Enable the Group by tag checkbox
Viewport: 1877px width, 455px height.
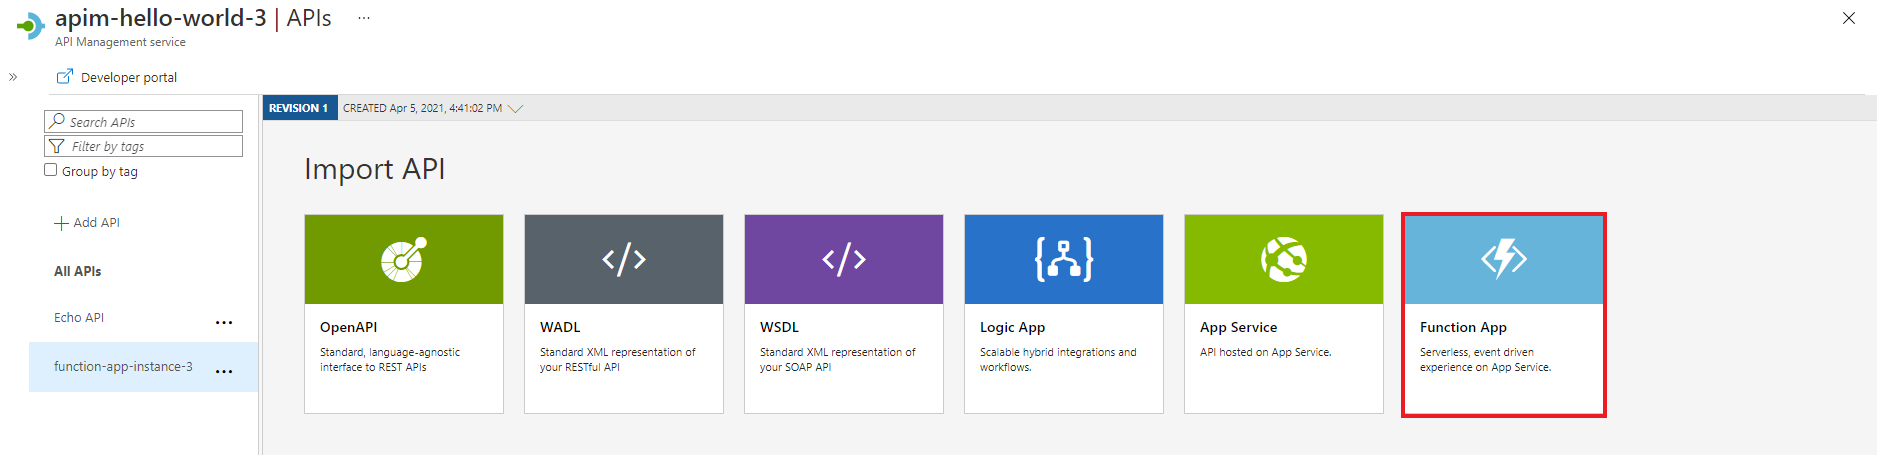[51, 170]
